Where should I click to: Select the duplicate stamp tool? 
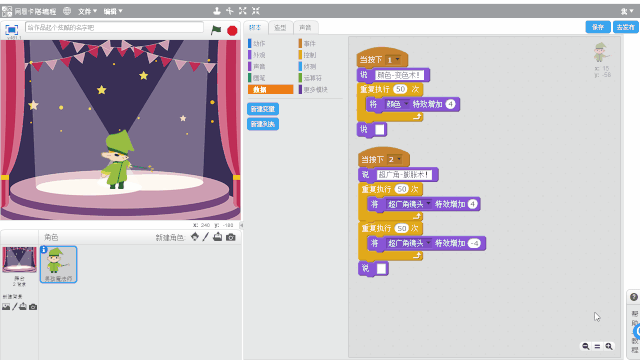point(217,11)
